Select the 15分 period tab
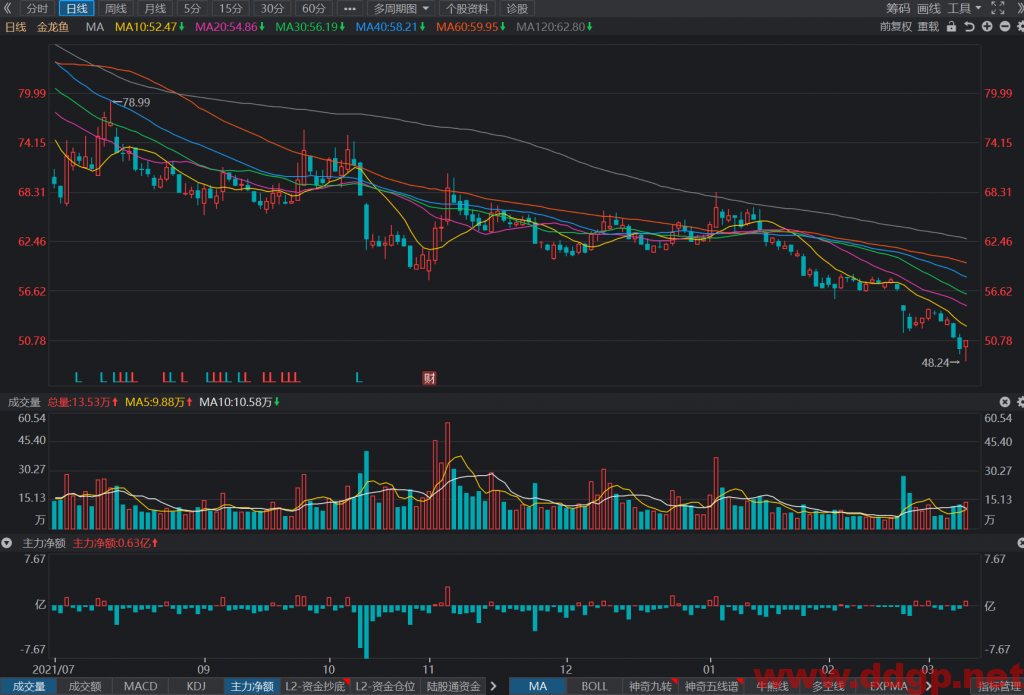Viewport: 1024px width, 695px height. (x=231, y=8)
